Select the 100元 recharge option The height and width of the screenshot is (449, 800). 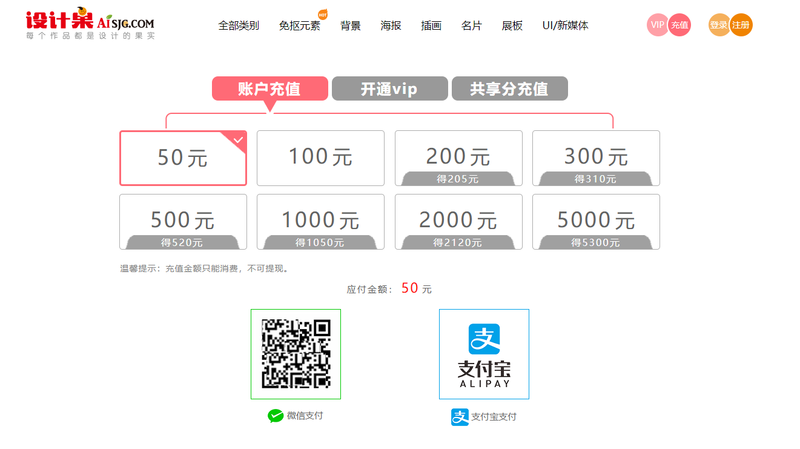320,158
